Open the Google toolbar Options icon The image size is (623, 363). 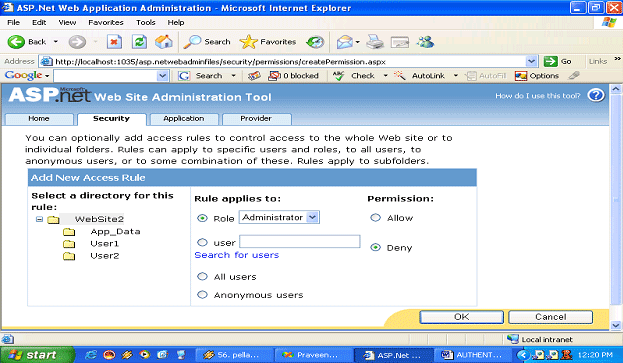[520, 75]
